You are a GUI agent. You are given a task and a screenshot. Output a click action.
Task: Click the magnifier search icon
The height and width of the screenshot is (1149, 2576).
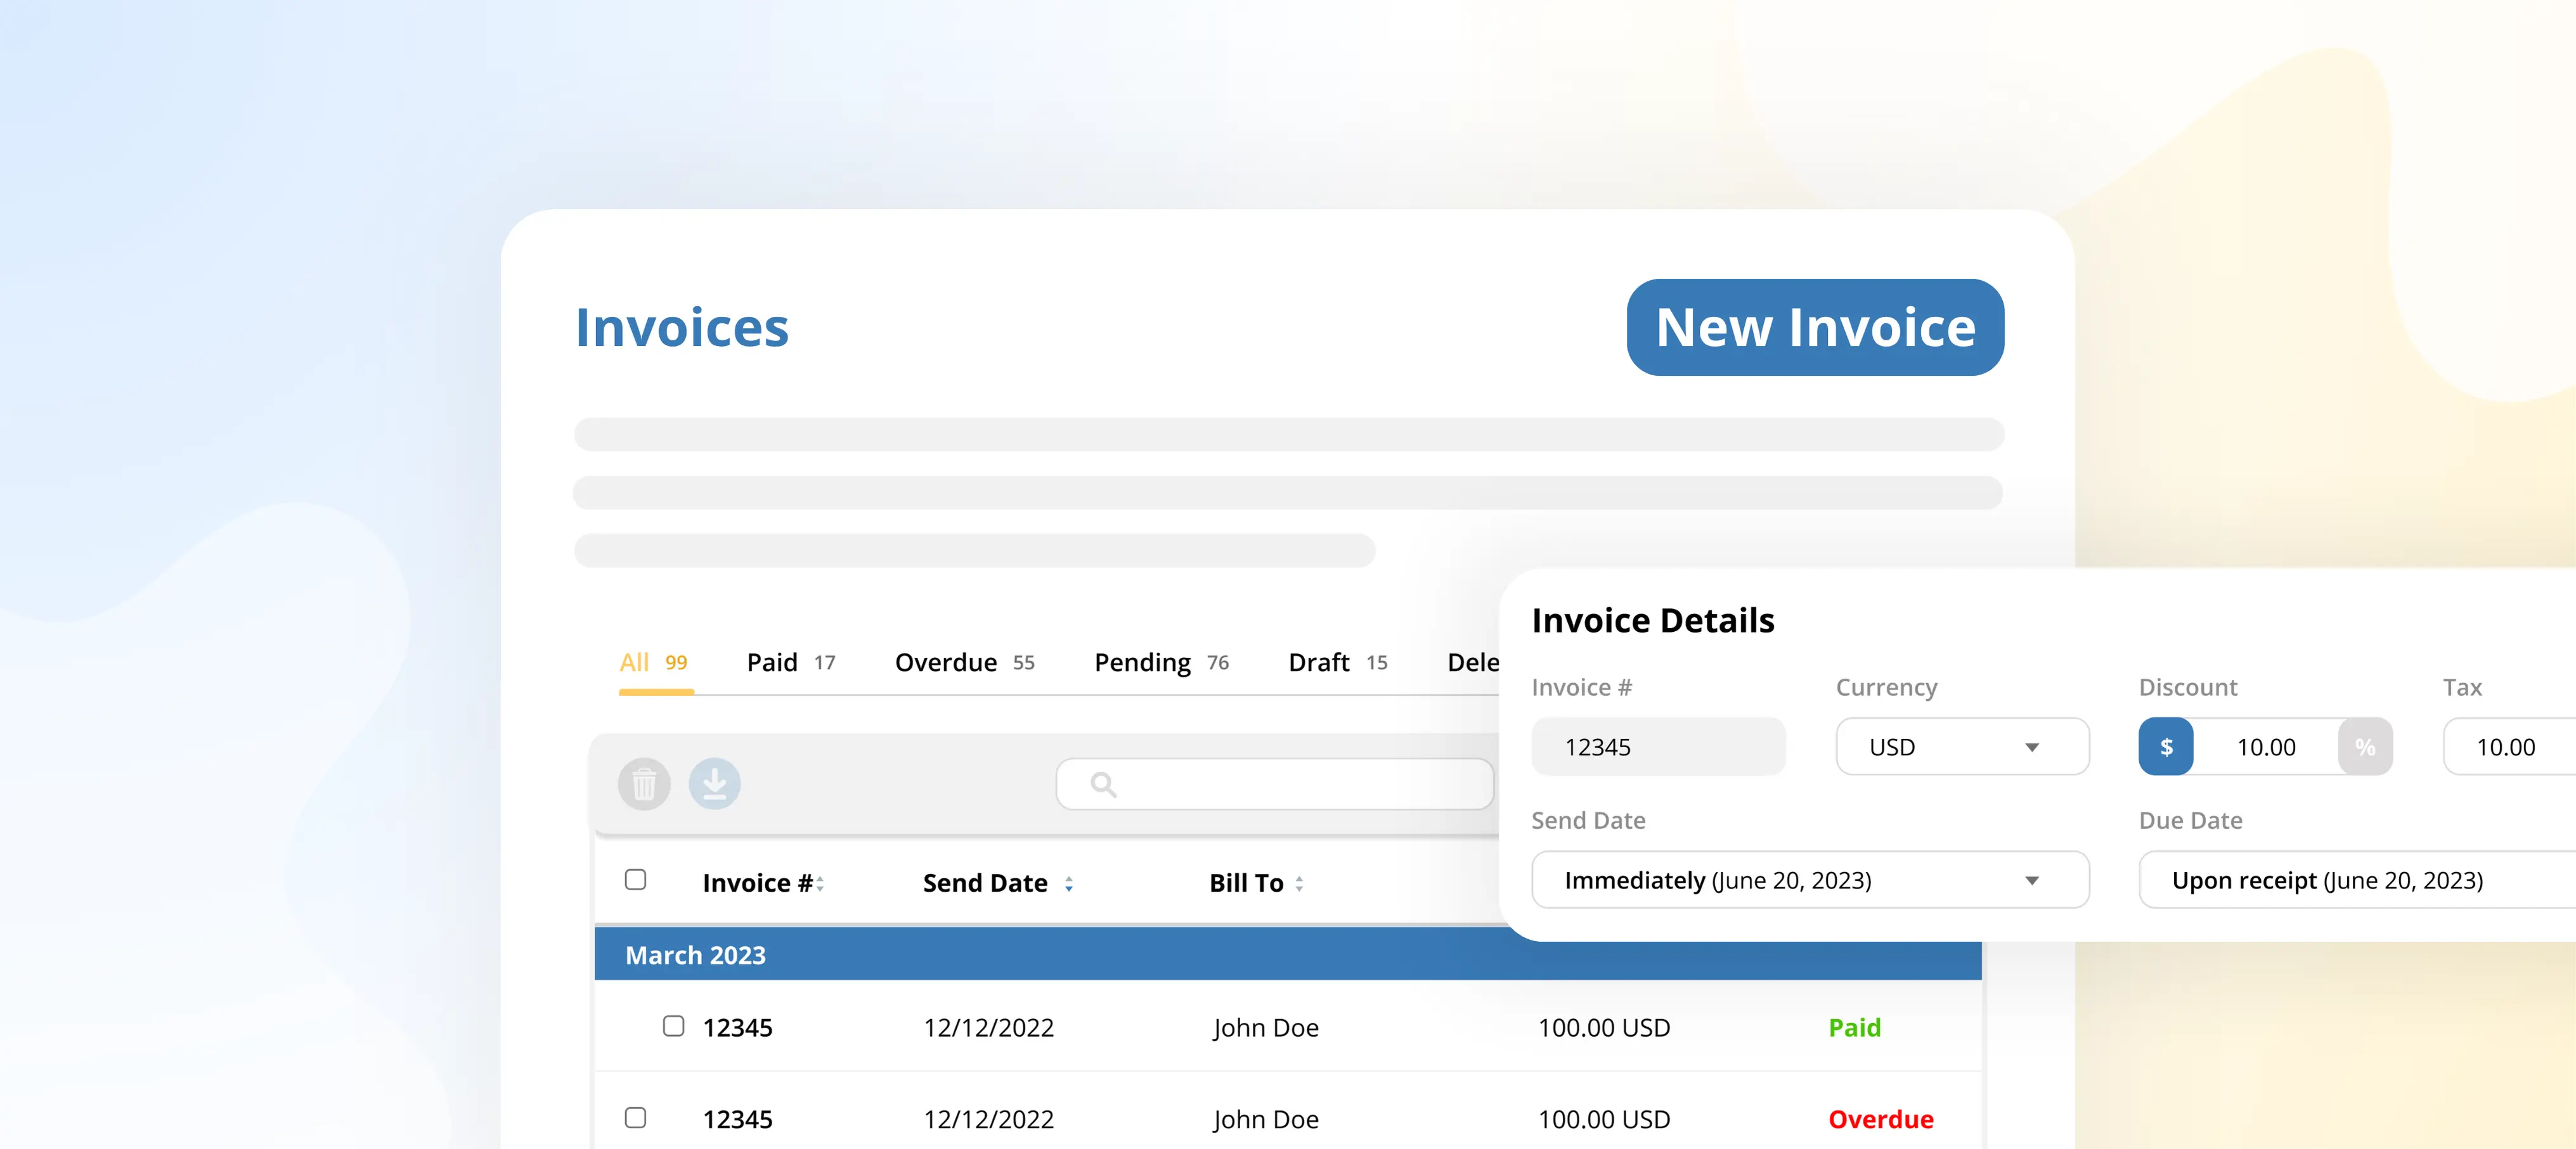[1103, 784]
